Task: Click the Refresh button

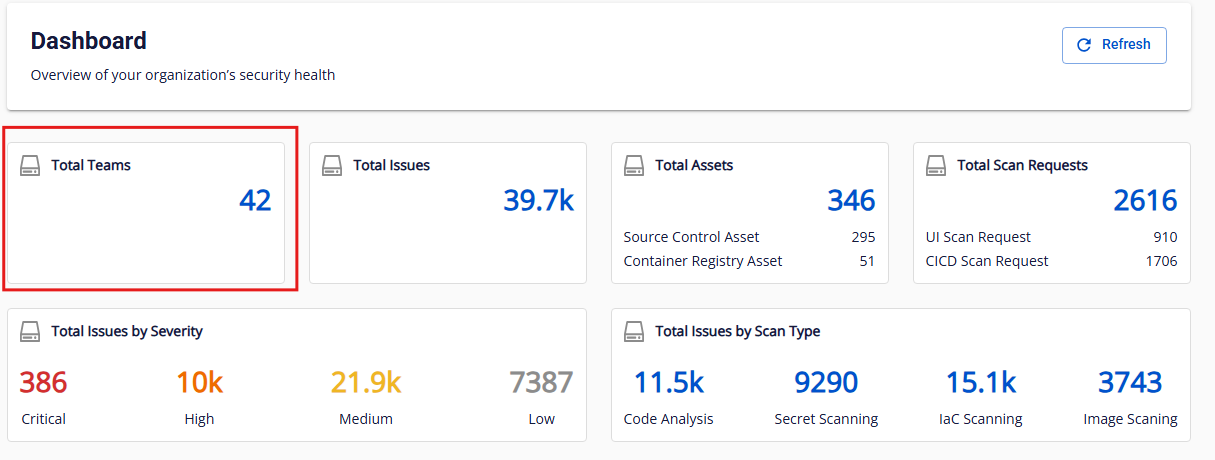Action: tap(1114, 45)
